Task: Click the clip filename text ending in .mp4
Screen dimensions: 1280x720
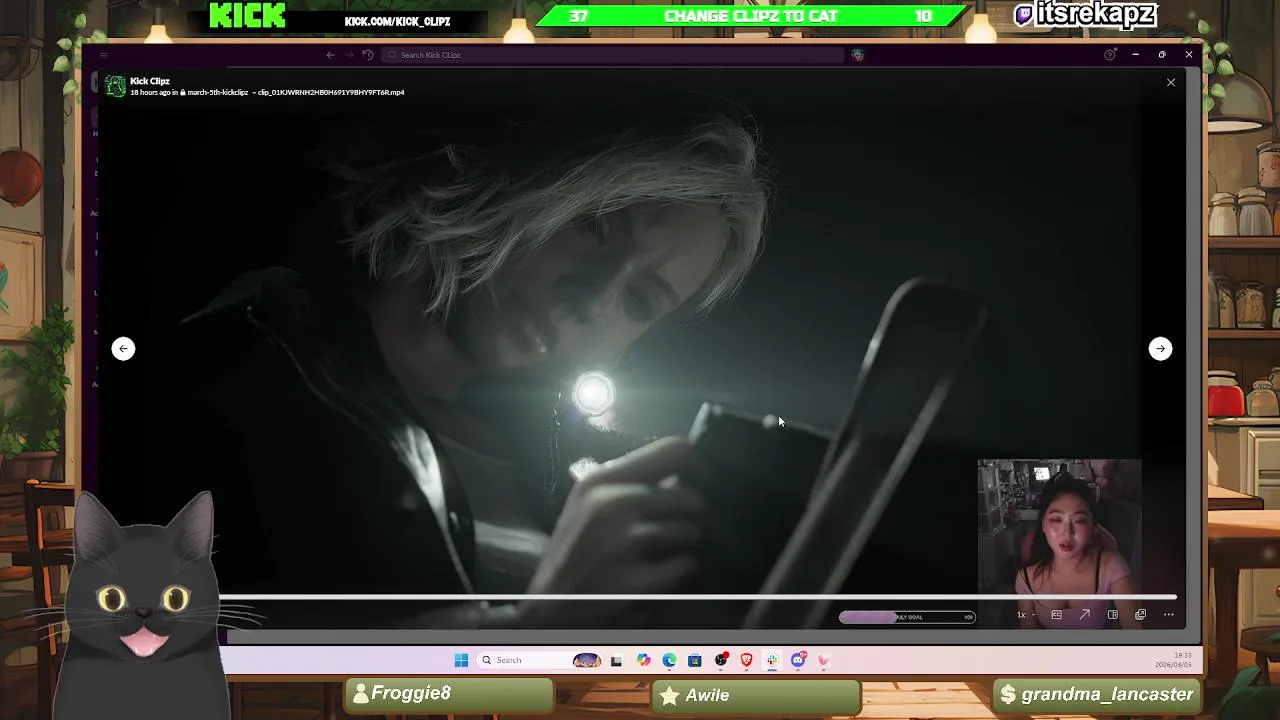Action: click(x=331, y=93)
